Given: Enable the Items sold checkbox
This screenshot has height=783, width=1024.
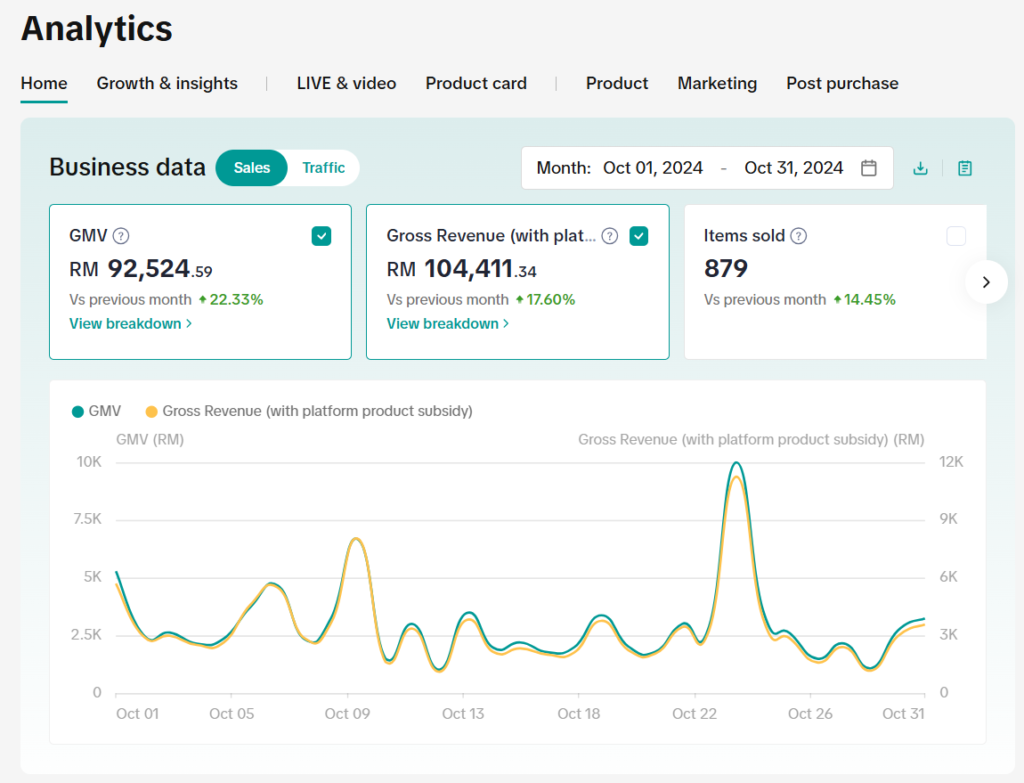Looking at the screenshot, I should 956,236.
